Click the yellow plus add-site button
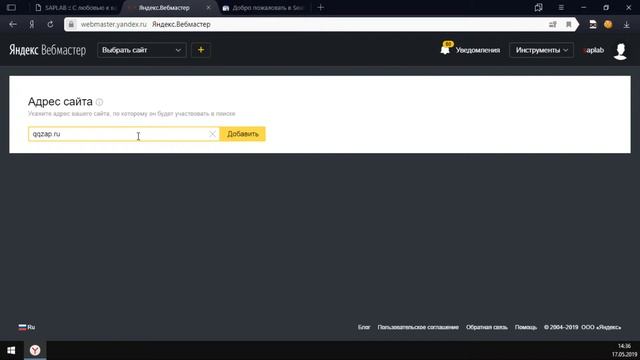640x360 pixels. (201, 50)
